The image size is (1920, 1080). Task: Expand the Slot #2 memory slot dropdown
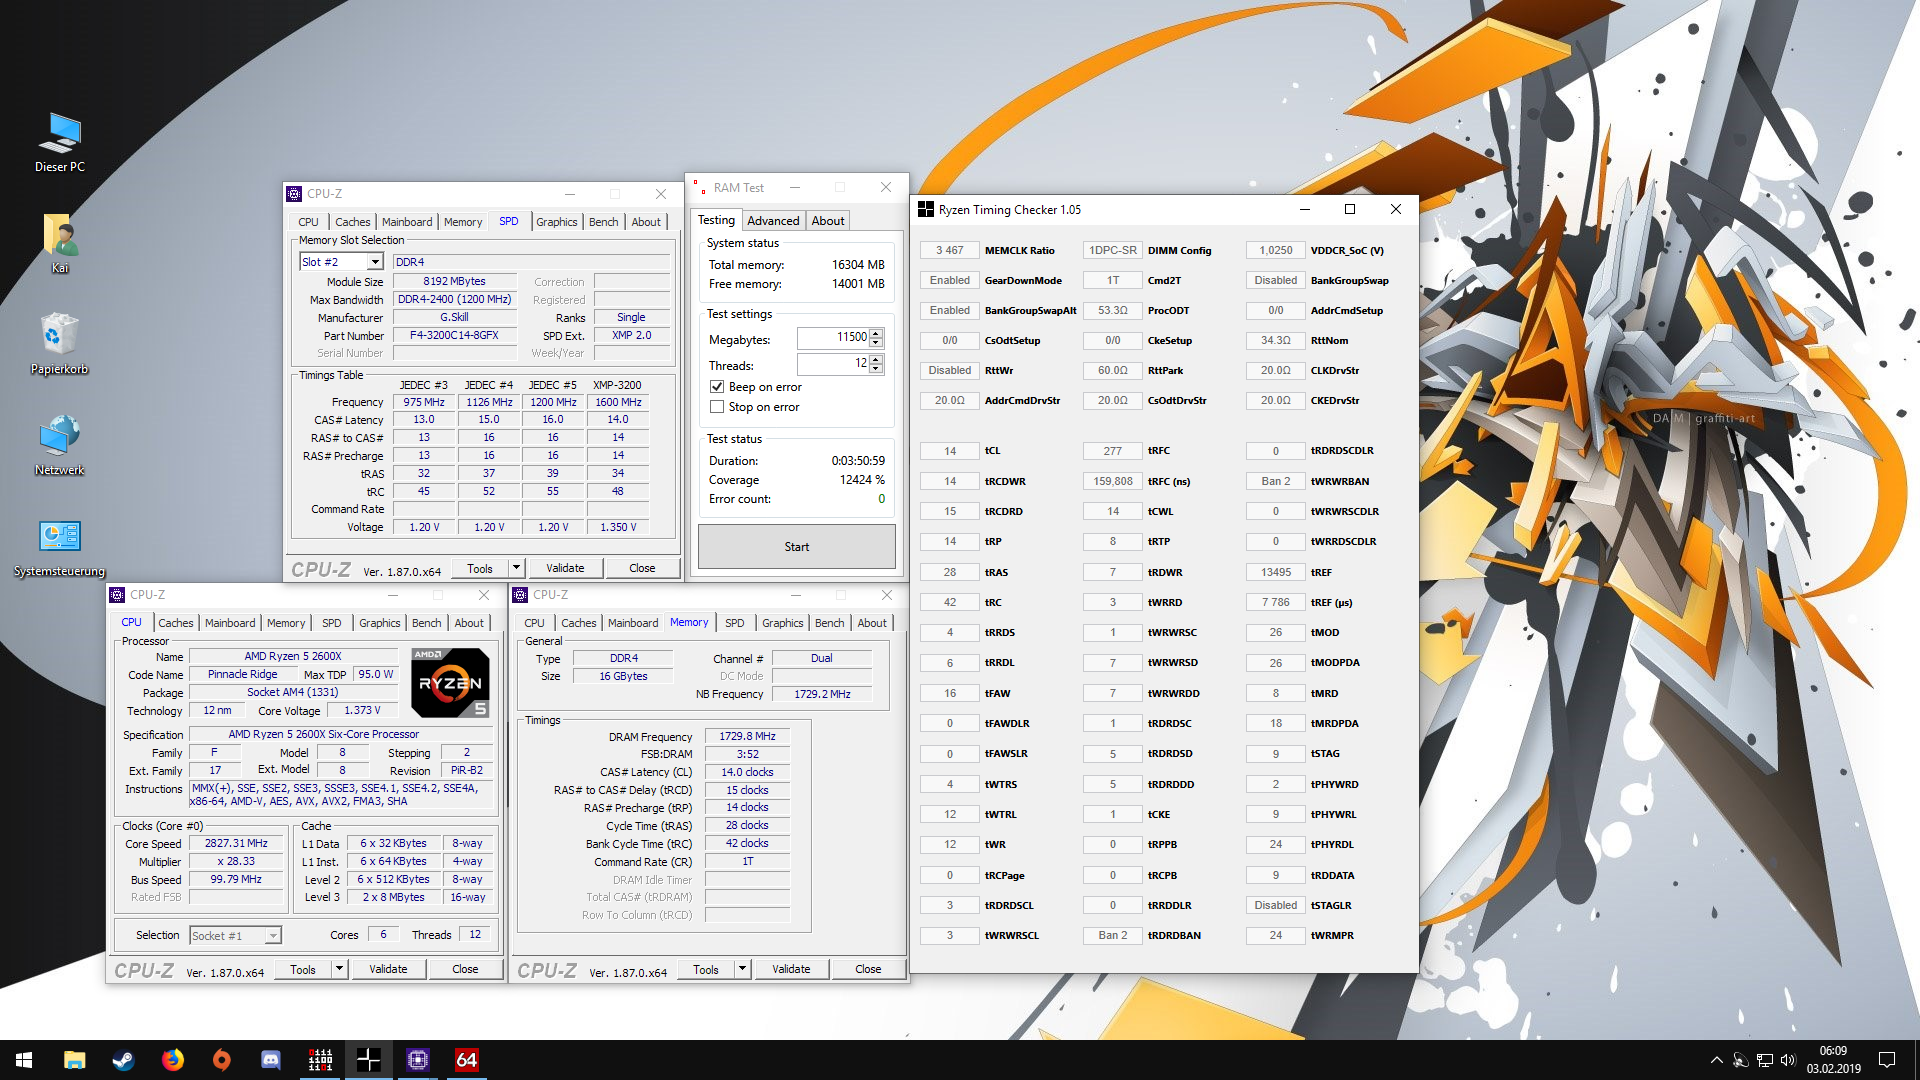tap(375, 262)
